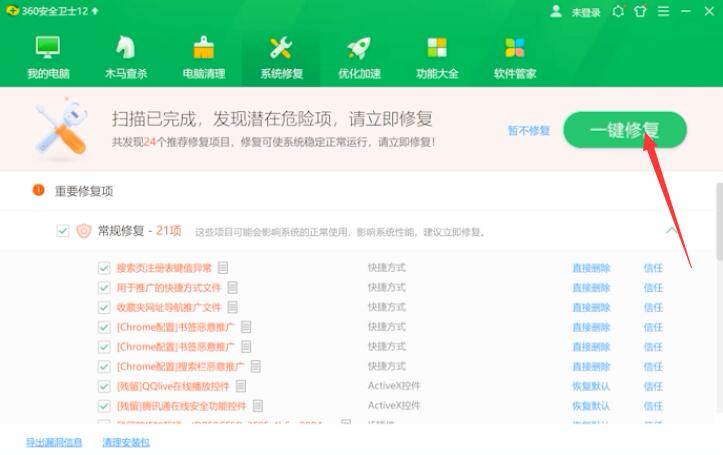The width and height of the screenshot is (723, 455).
Task: Click 直接删除 for [Chrome配置]搜索栏恶意推广
Action: [x=591, y=366]
